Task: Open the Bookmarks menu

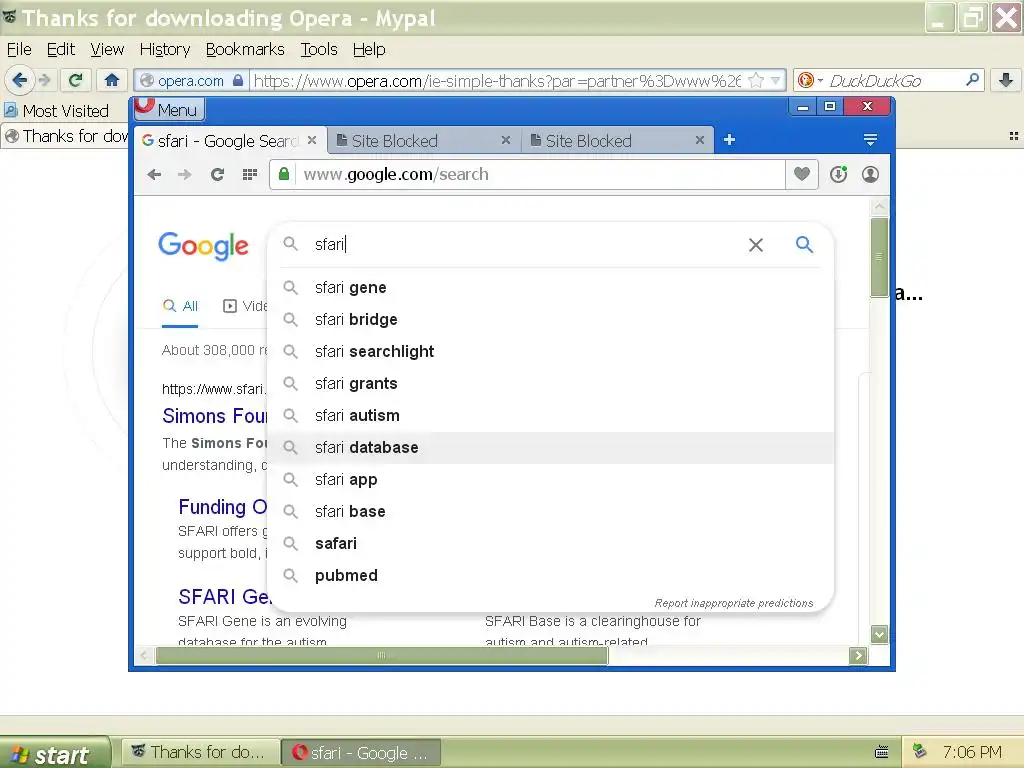Action: coord(245,50)
